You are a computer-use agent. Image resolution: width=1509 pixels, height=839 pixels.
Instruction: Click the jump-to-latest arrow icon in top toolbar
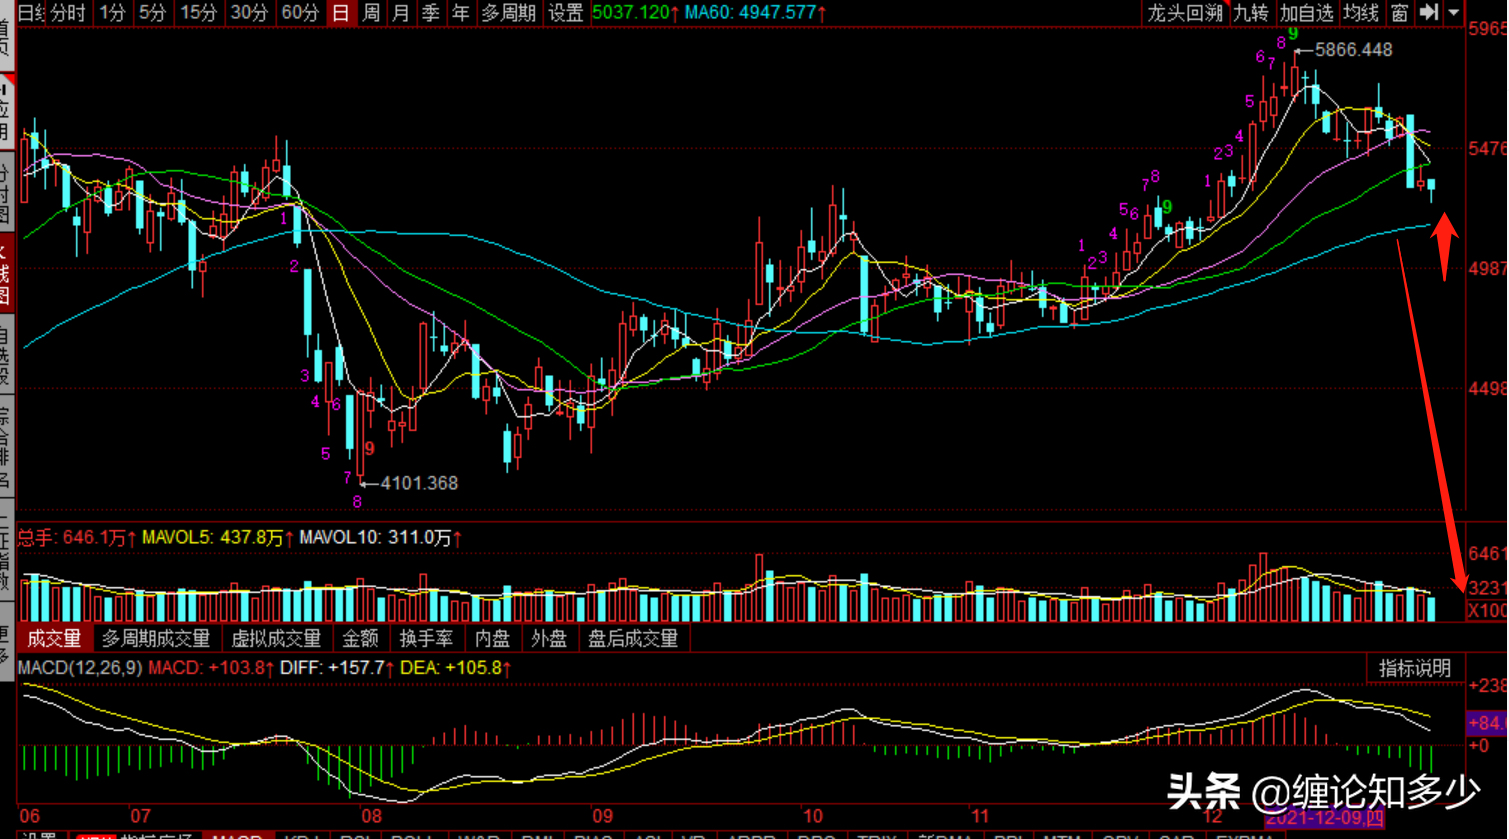click(x=1429, y=13)
